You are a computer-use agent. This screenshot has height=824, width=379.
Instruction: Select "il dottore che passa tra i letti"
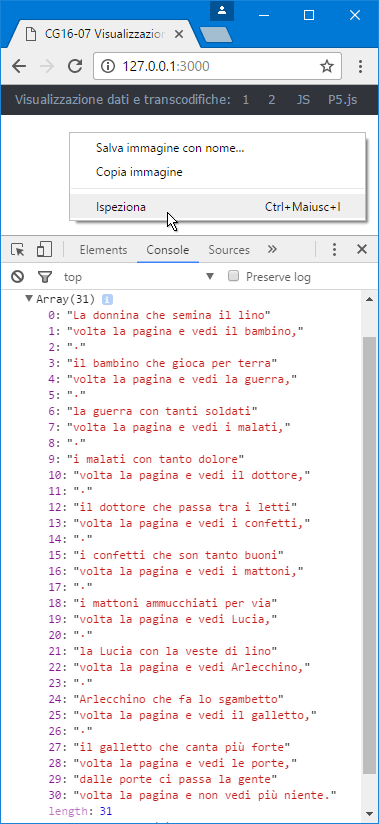click(x=186, y=507)
